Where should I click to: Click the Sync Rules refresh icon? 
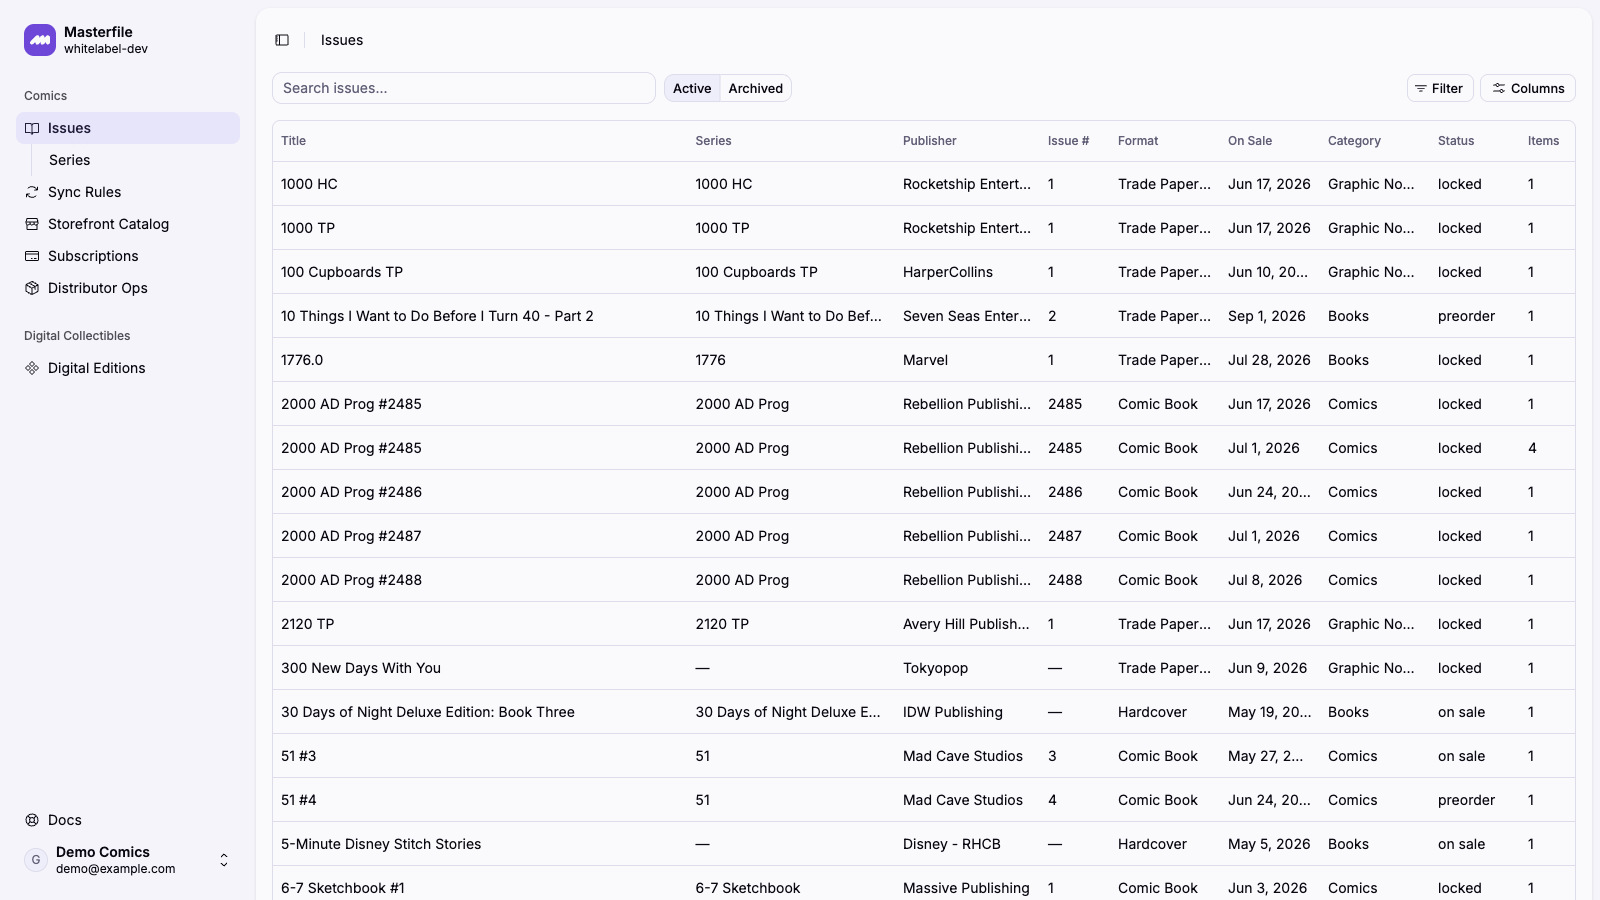click(x=32, y=192)
